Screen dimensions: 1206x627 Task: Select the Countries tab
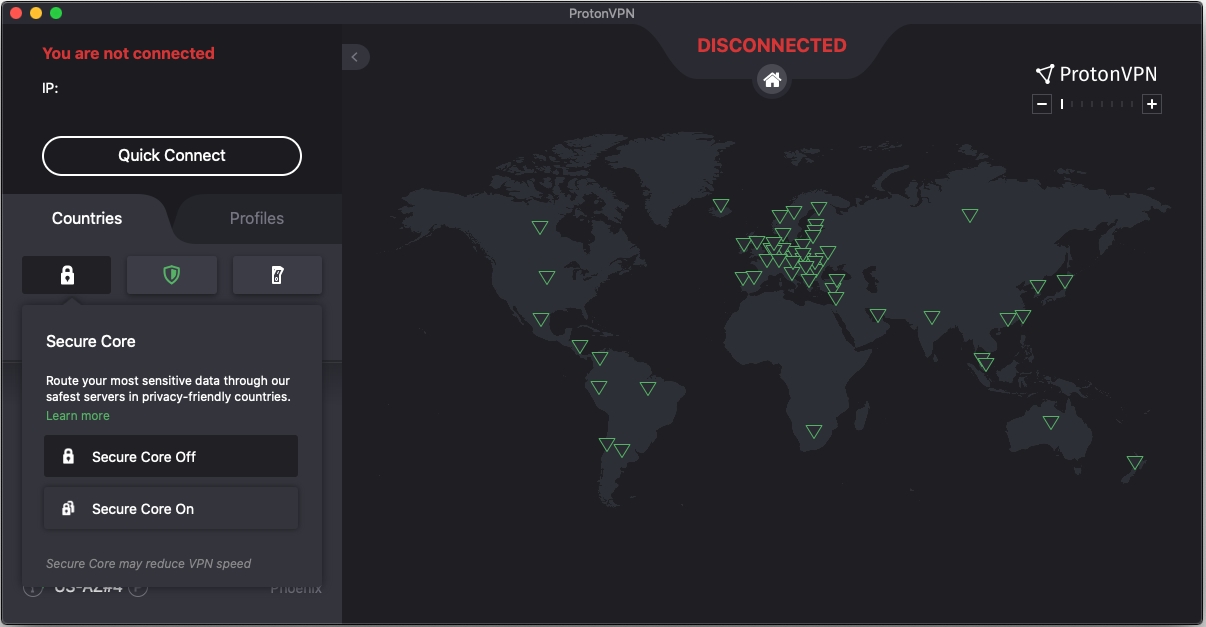coord(87,218)
